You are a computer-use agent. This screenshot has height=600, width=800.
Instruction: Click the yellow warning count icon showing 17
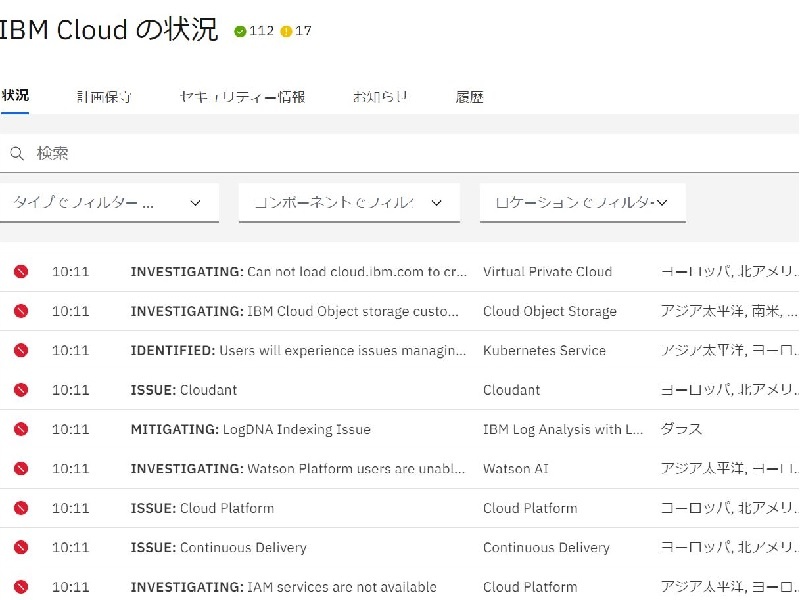click(286, 31)
